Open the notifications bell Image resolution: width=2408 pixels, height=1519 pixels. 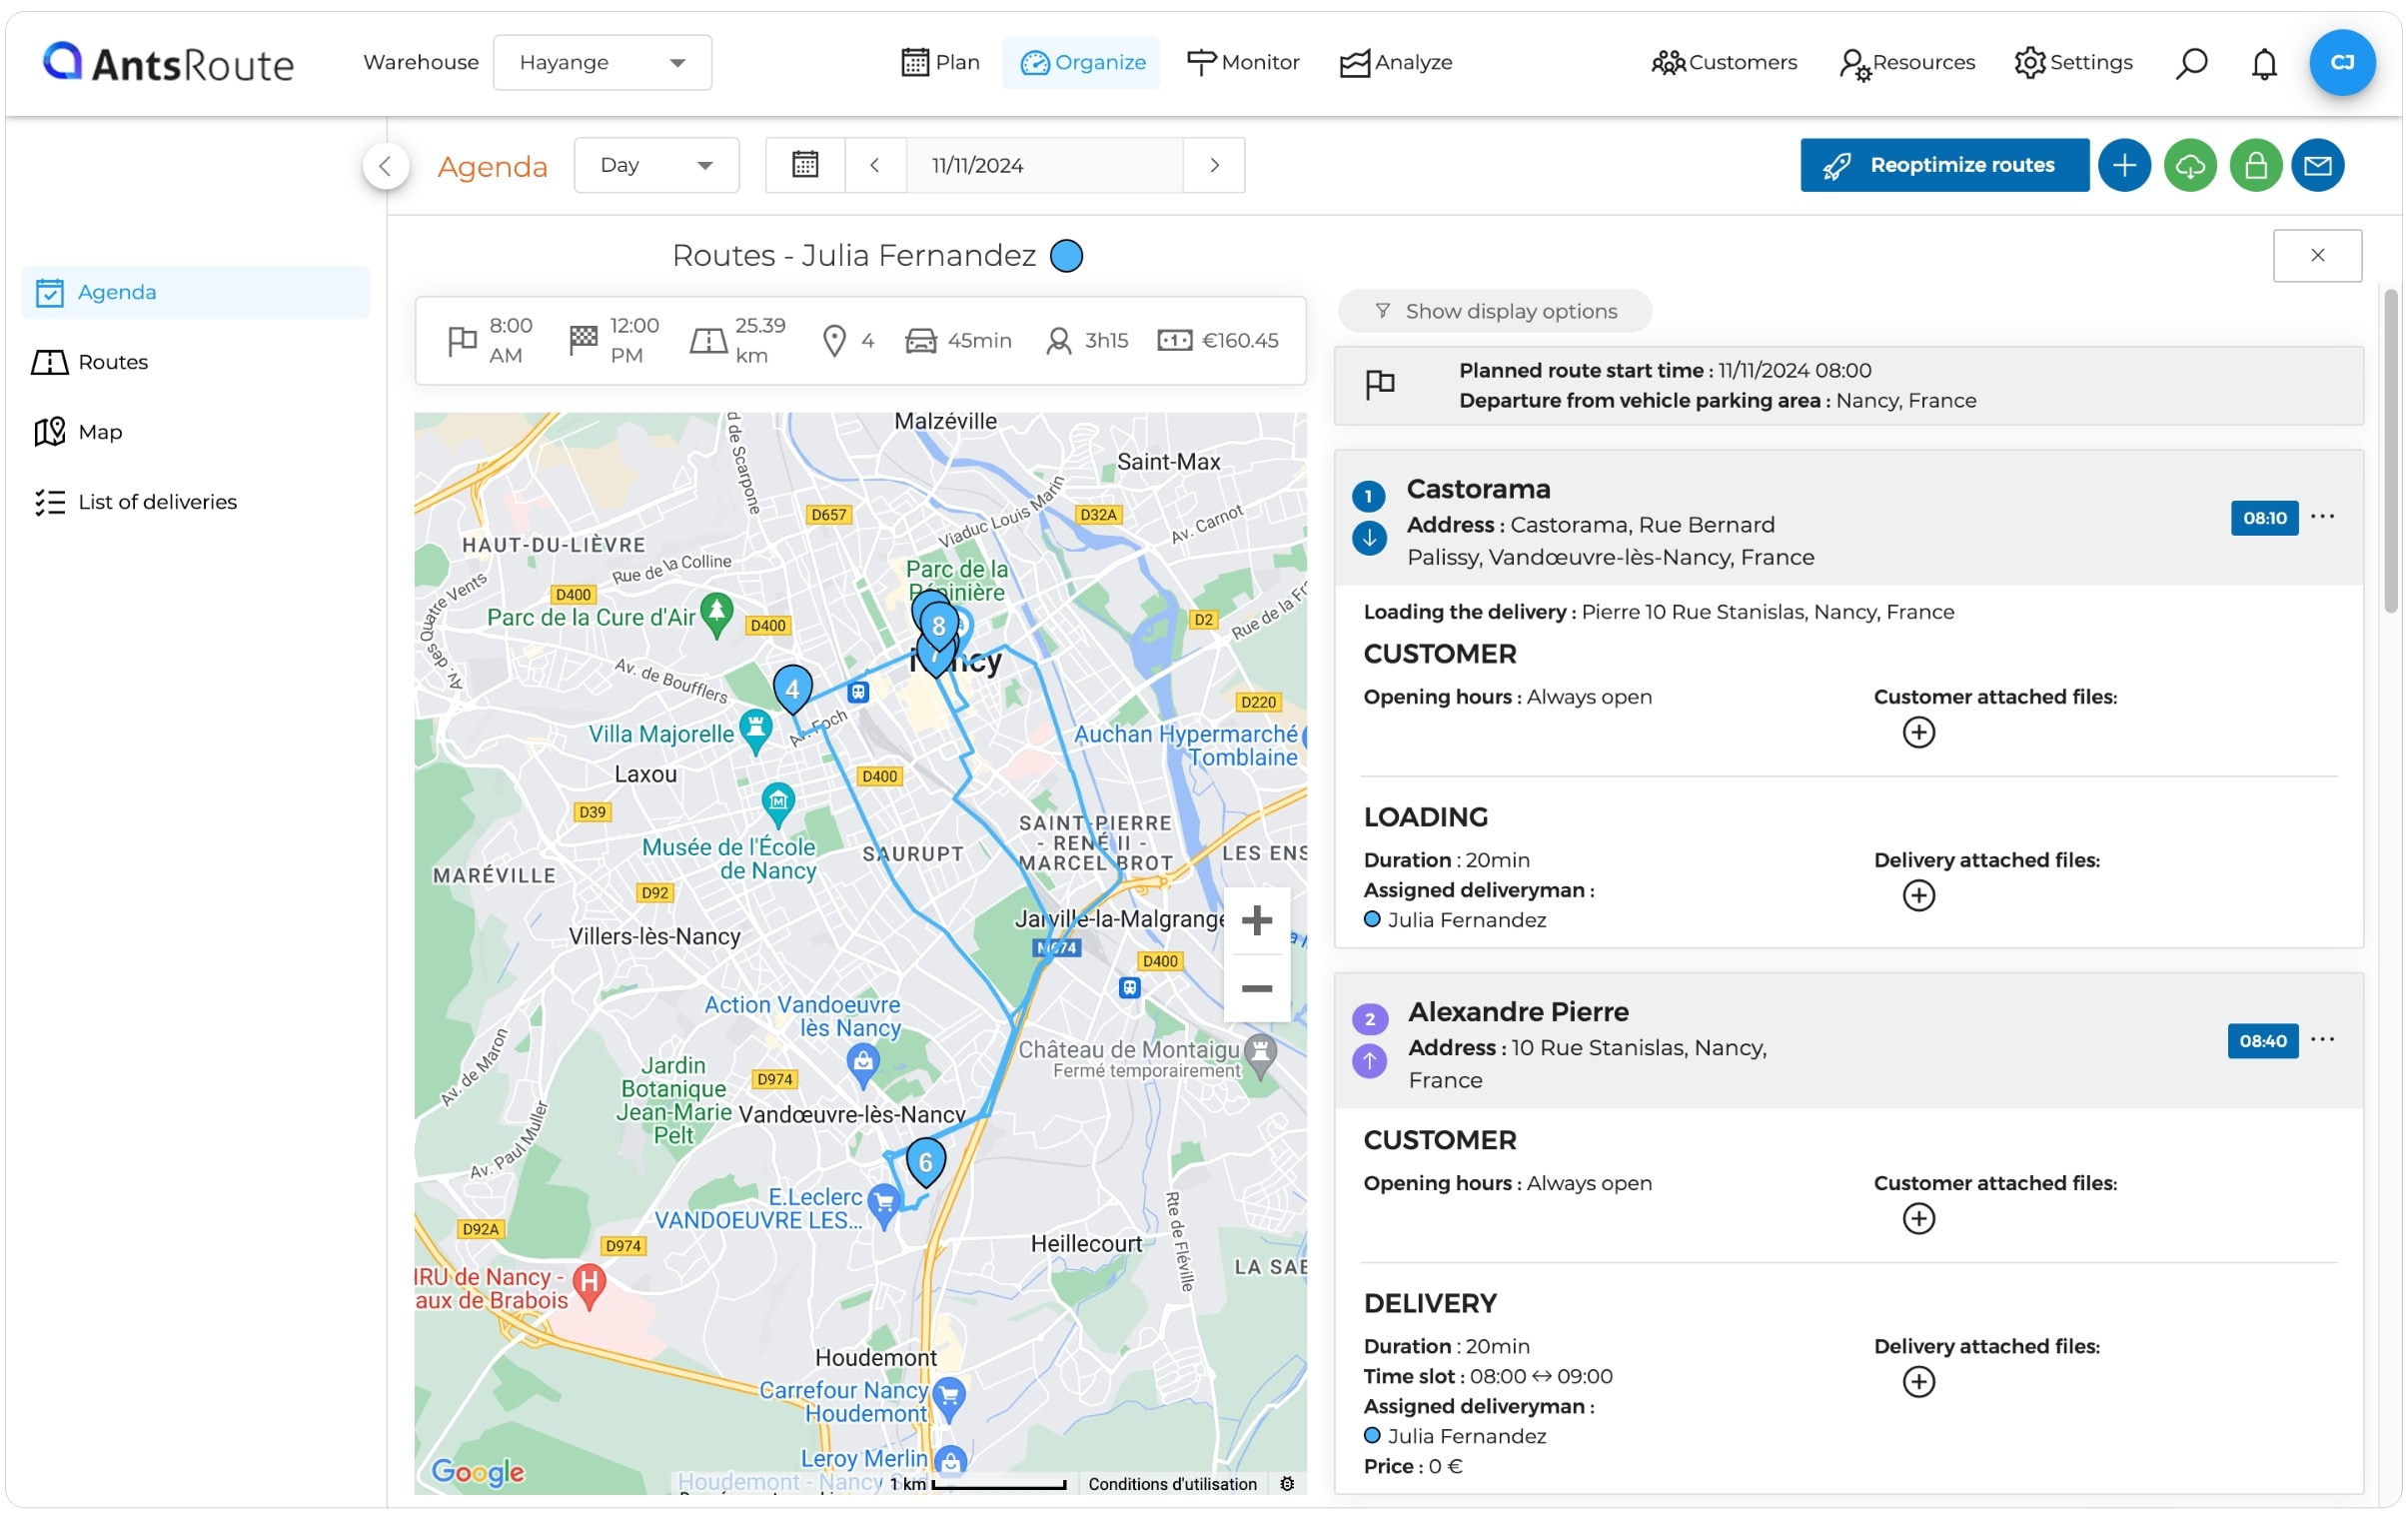tap(2264, 63)
